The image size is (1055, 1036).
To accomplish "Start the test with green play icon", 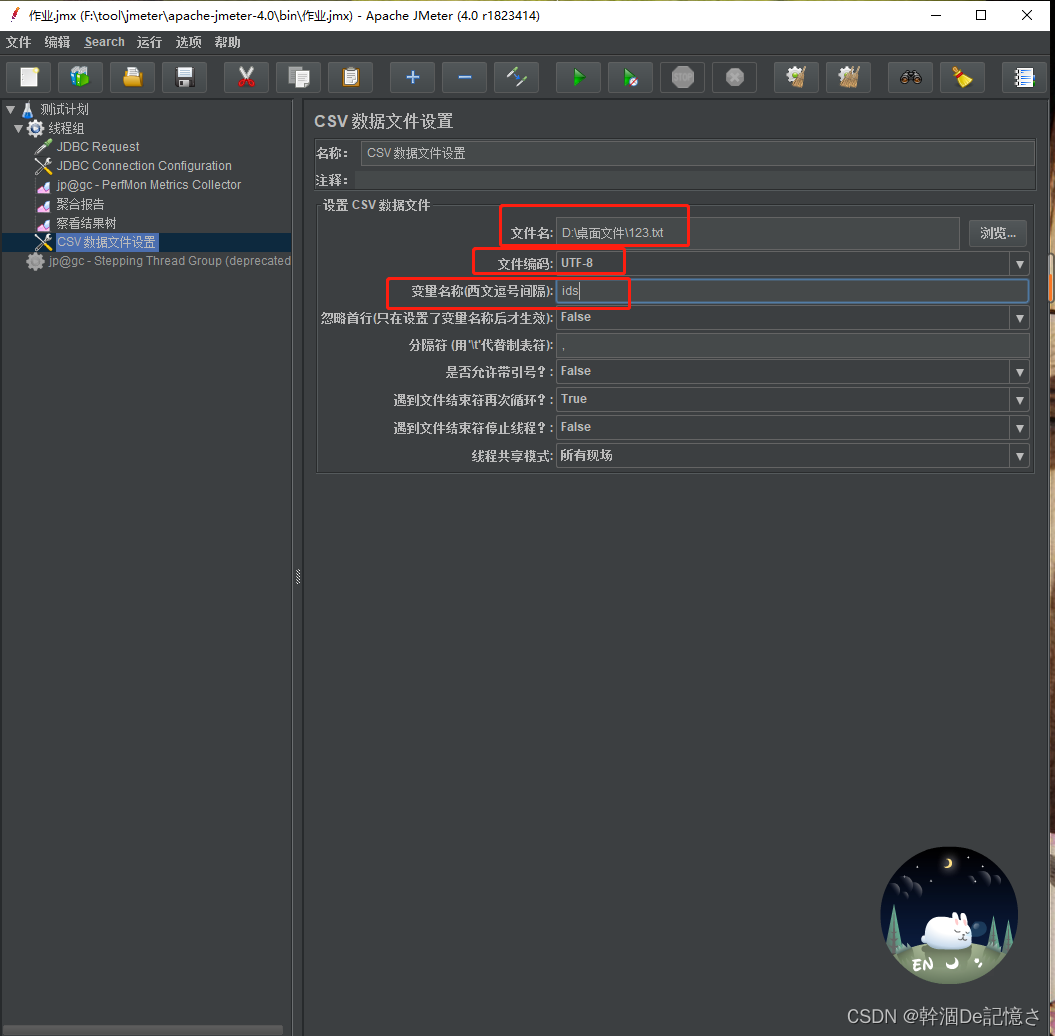I will pos(578,77).
